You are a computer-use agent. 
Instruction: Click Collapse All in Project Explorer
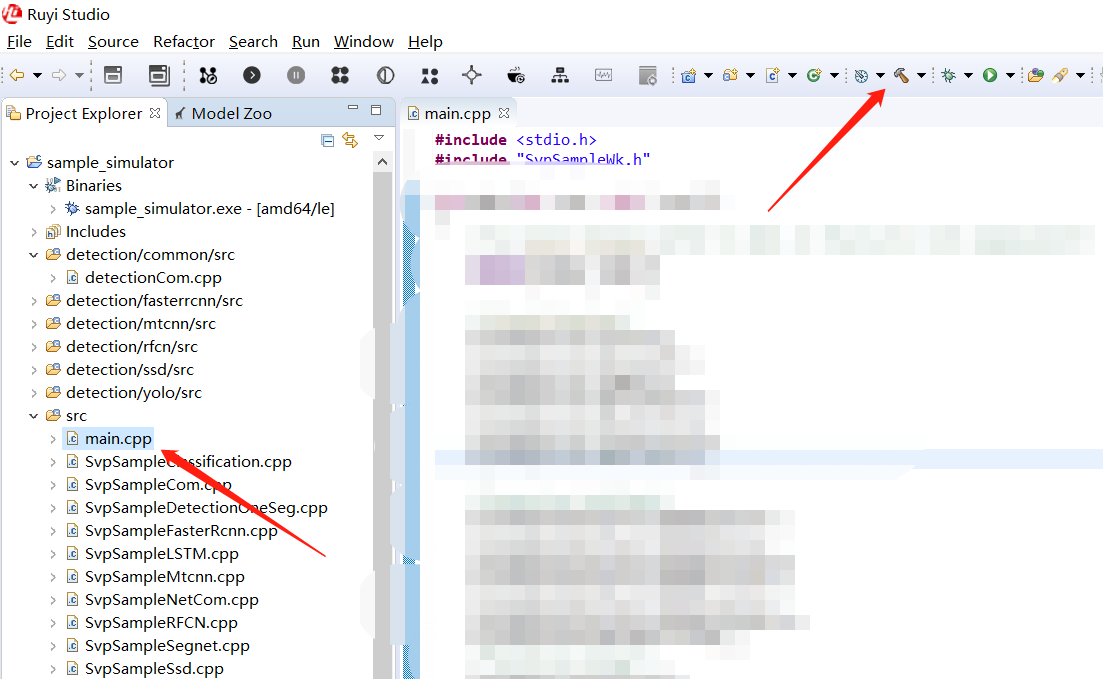[x=327, y=140]
